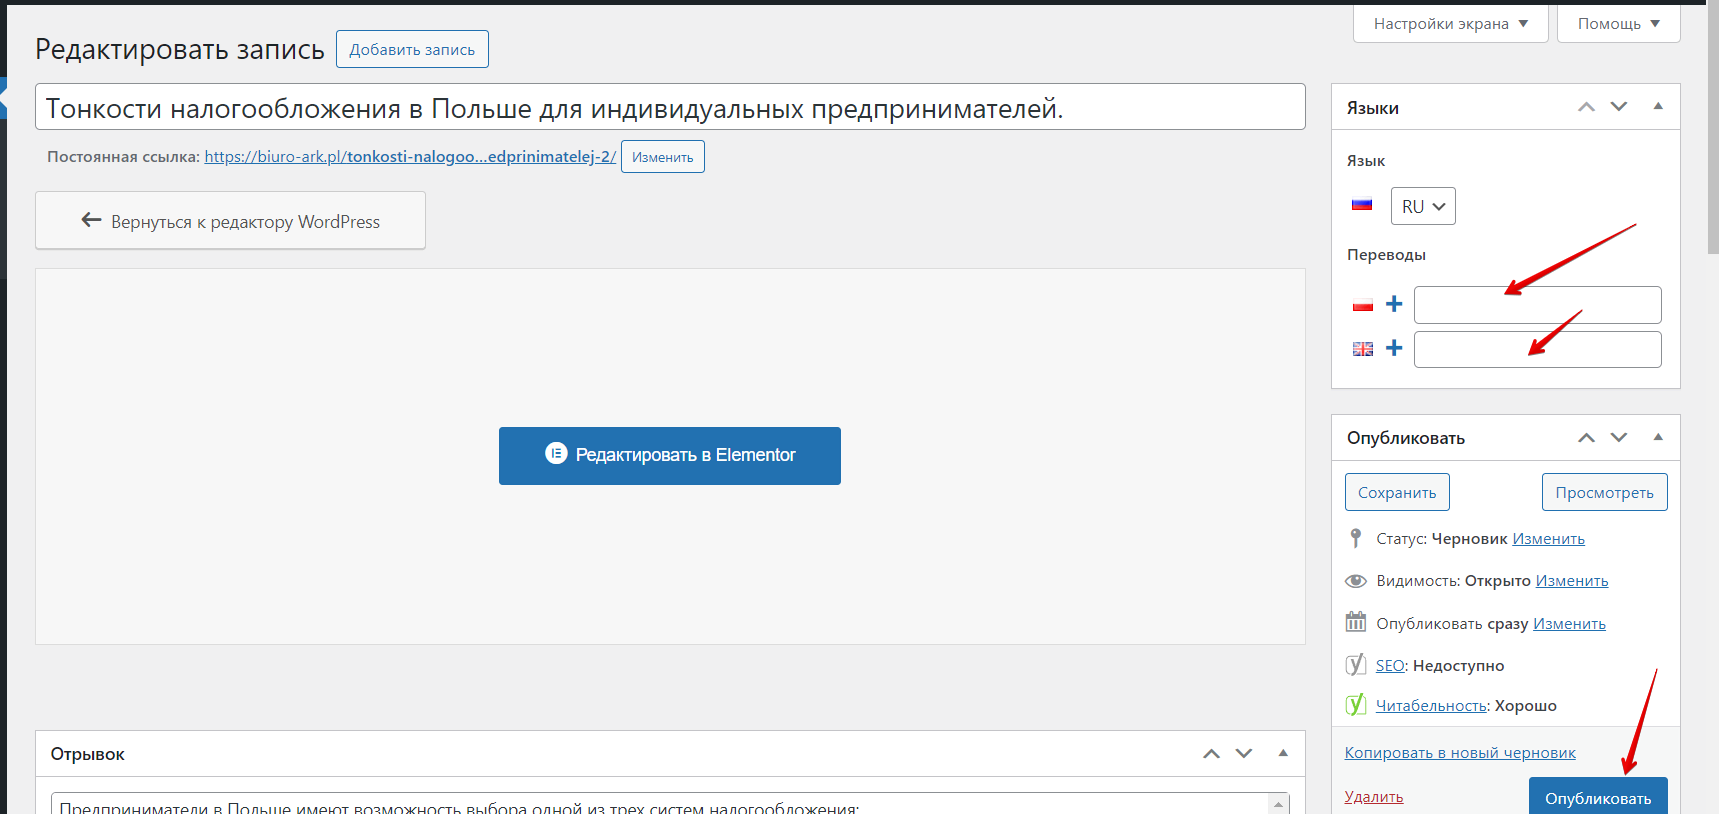Toggle the Excerpt panel closed
Viewport: 1719px width, 814px height.
tap(1283, 754)
